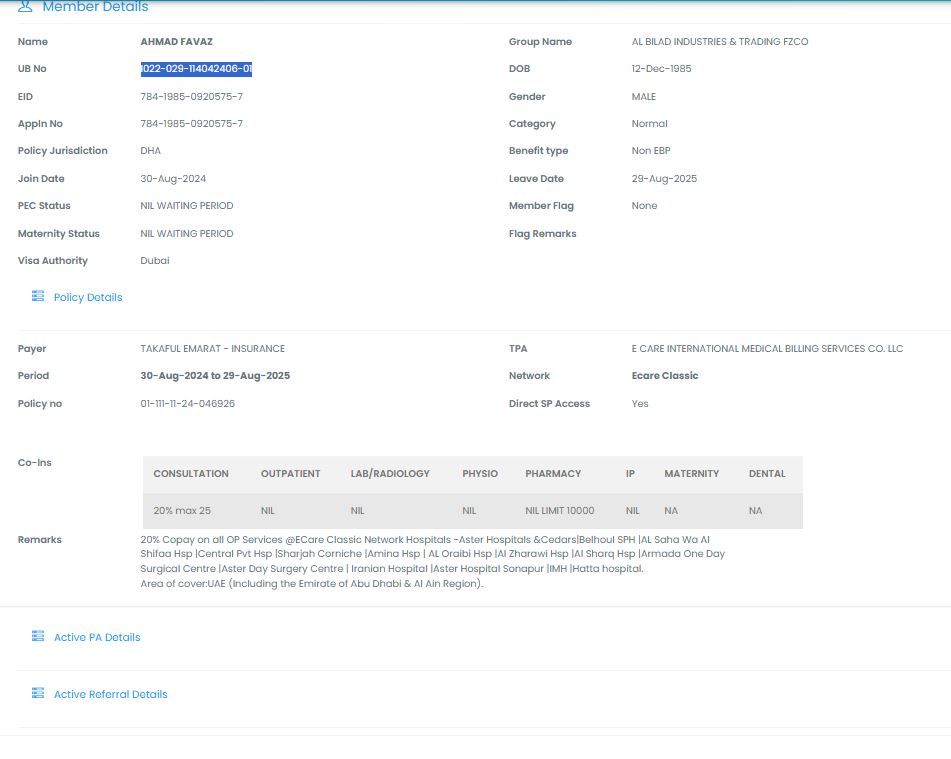Click the AL BILAD INDUSTRIES group name
951x759 pixels.
719,42
